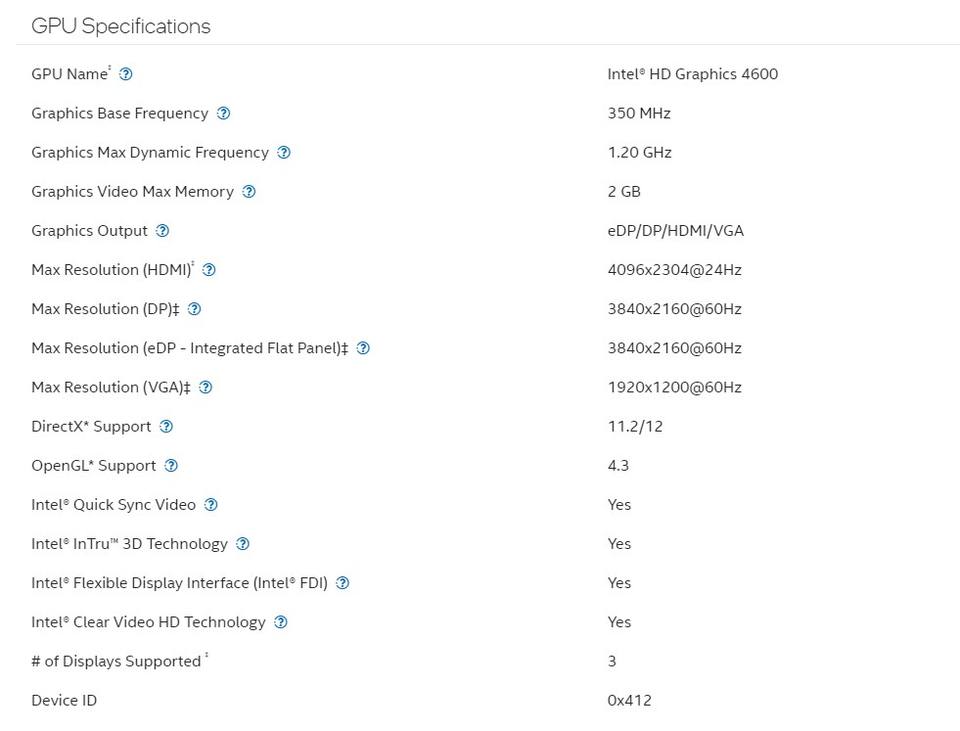Click the footnote marker after Displays Supported

(207, 656)
